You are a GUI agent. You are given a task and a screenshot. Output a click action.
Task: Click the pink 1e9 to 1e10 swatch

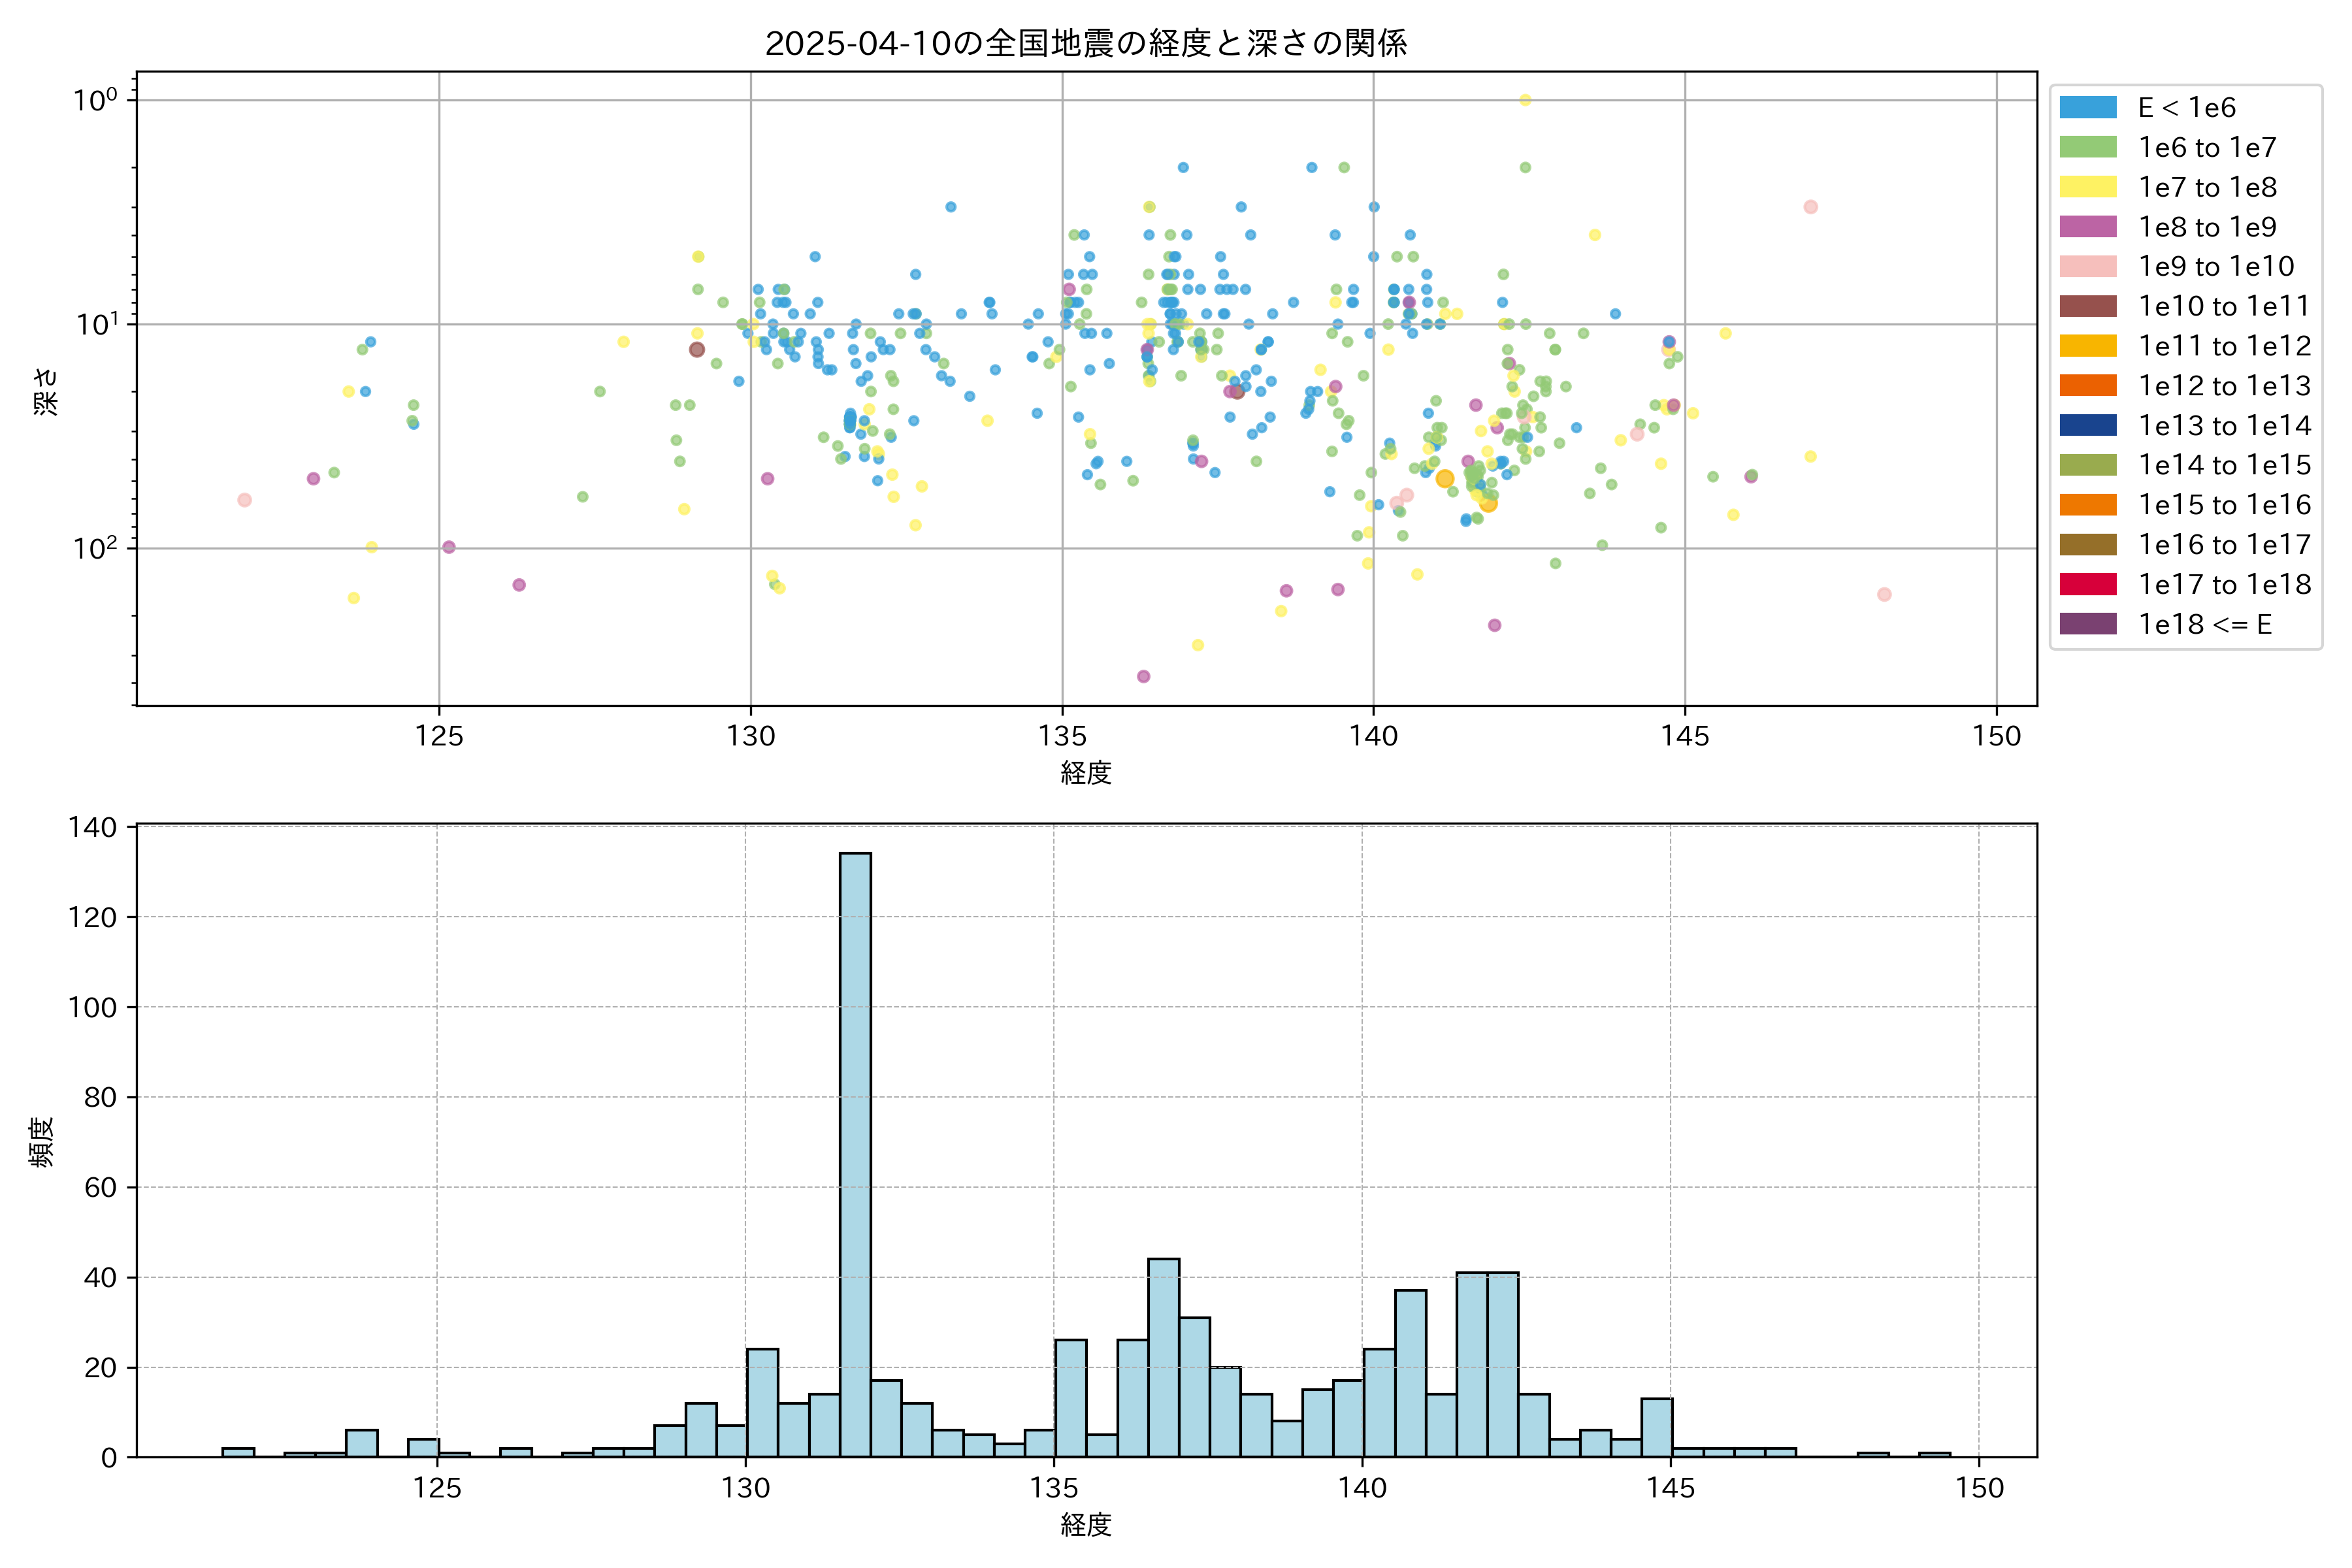pos(2088,266)
